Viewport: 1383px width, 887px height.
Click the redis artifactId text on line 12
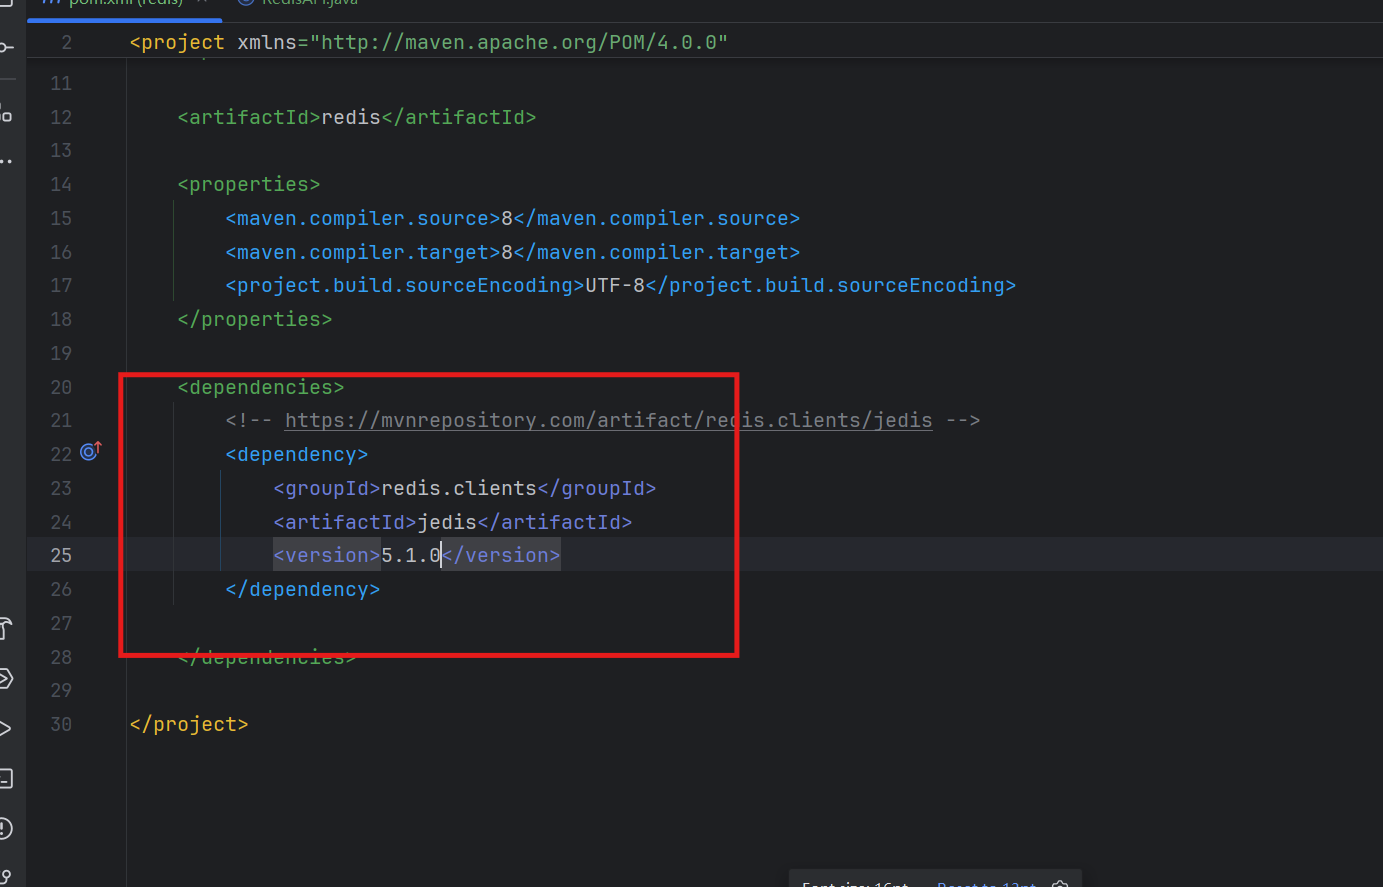(x=351, y=117)
